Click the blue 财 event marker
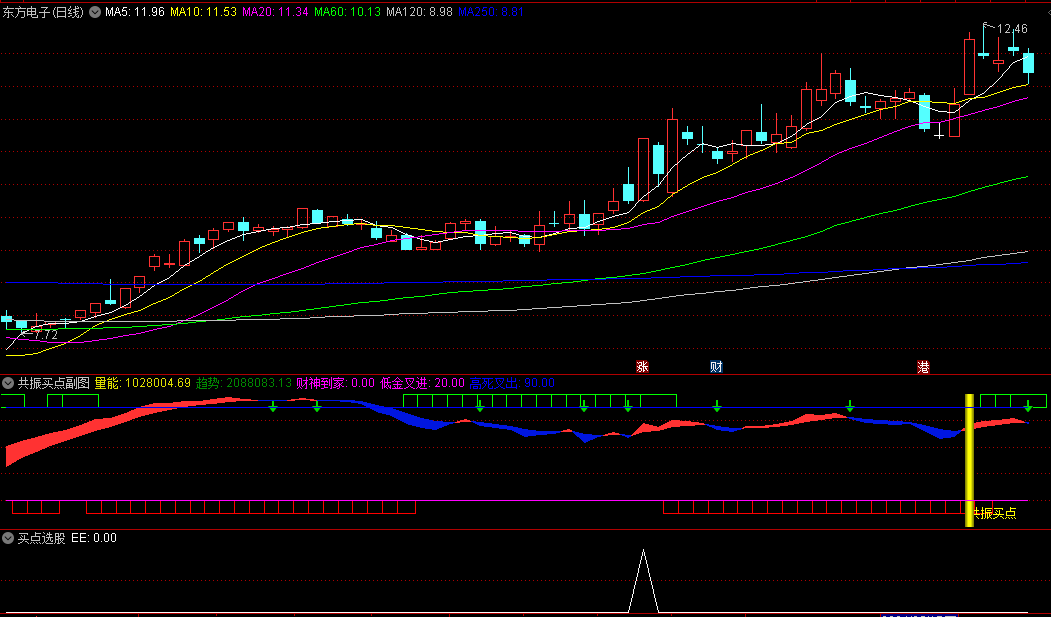The image size is (1051, 617). click(x=716, y=367)
